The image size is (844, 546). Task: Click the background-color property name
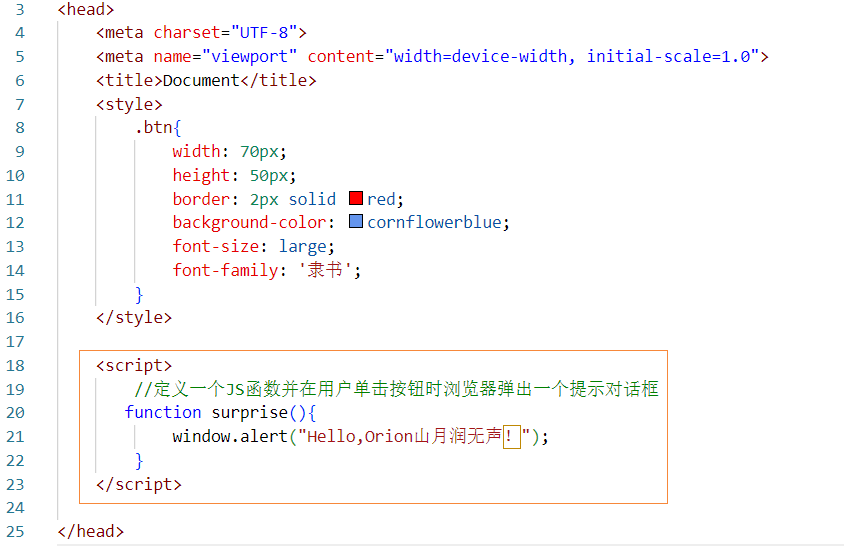tap(249, 222)
